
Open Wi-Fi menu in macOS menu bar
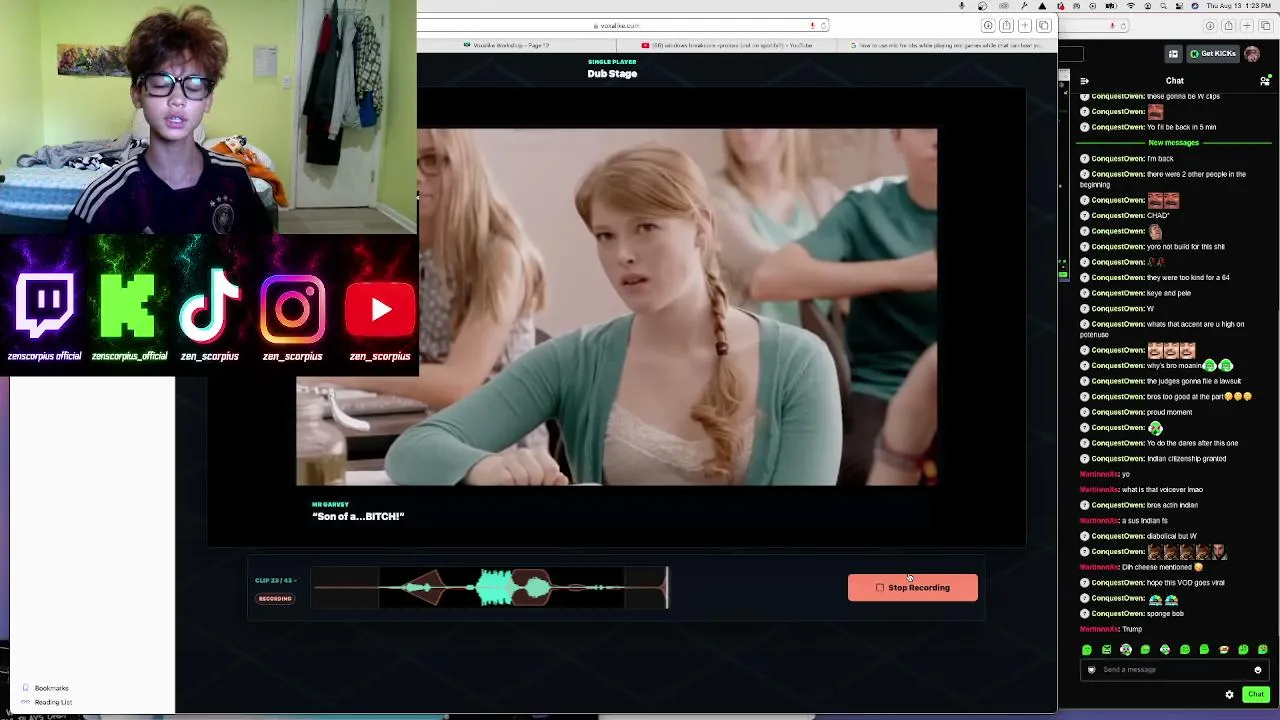tap(1130, 6)
